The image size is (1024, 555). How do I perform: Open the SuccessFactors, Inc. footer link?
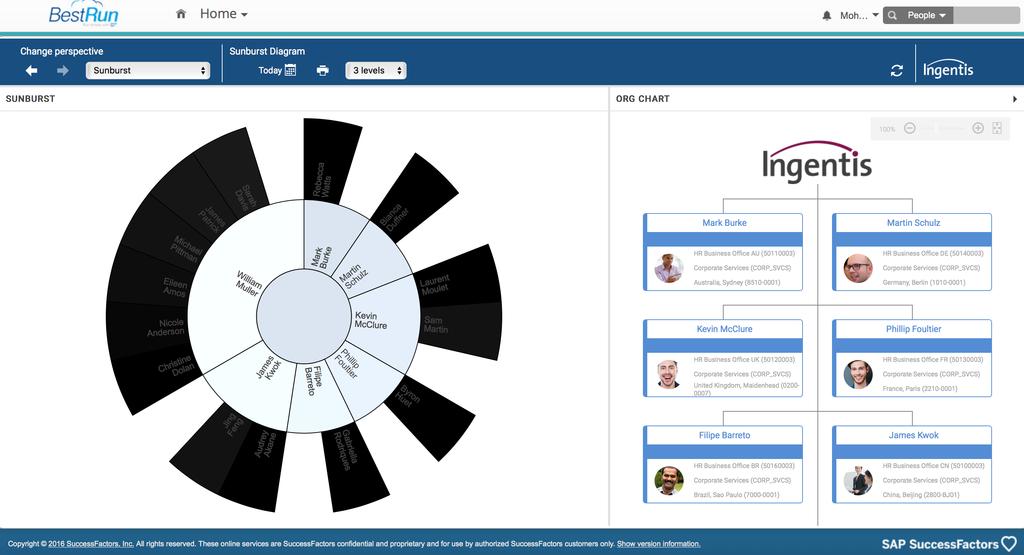click(91, 543)
